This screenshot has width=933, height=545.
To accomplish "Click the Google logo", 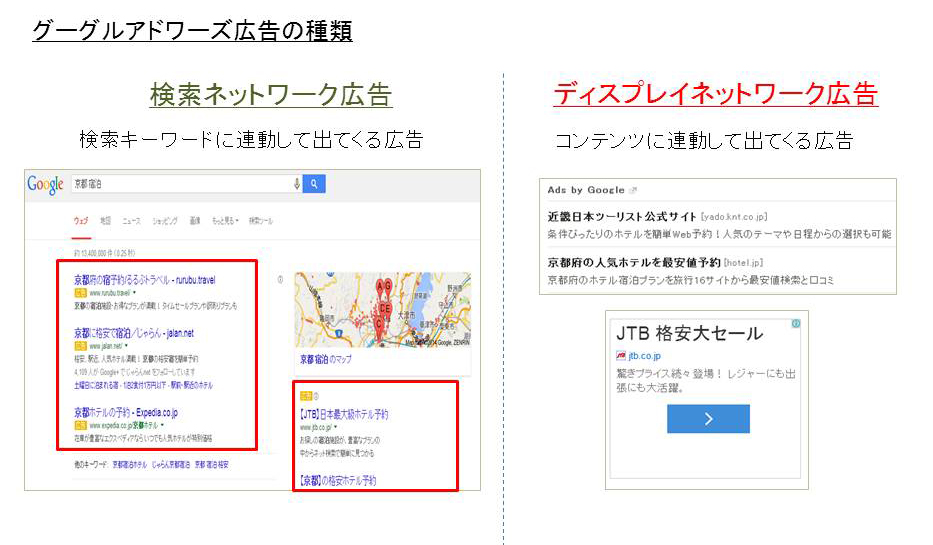I will coord(45,184).
